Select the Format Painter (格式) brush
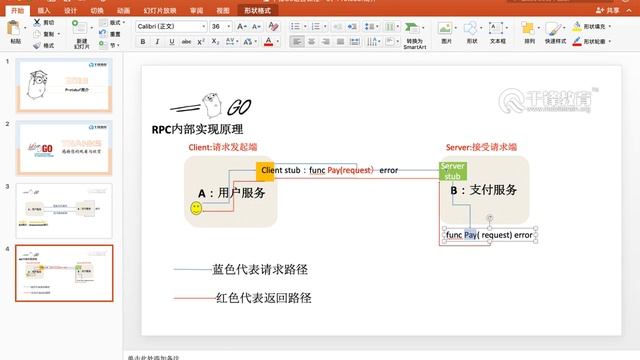 (37, 45)
